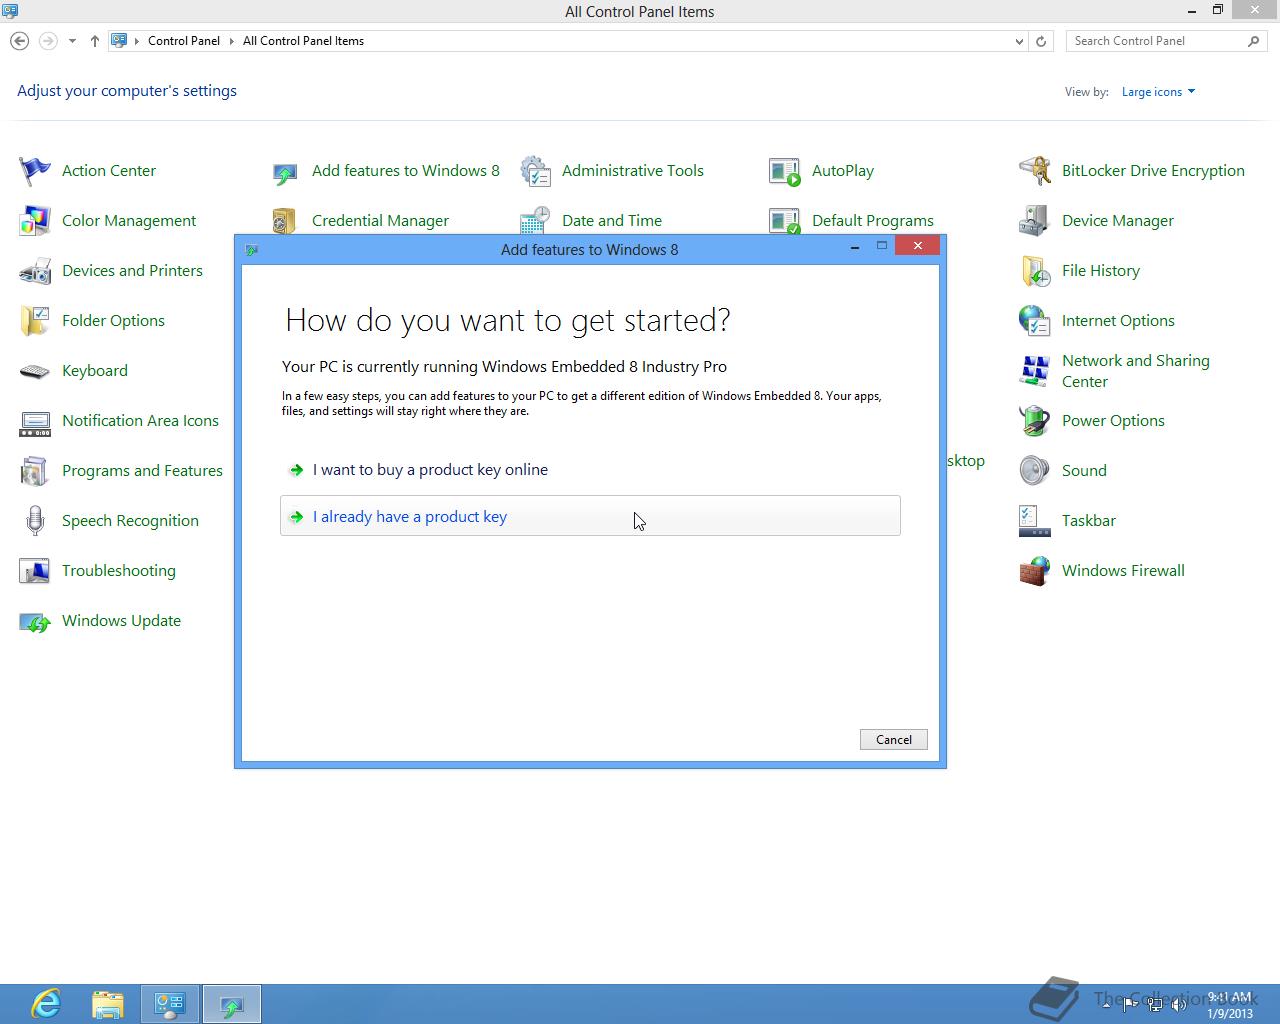1280x1024 pixels.
Task: Open the Keyboard text link
Action: [95, 371]
